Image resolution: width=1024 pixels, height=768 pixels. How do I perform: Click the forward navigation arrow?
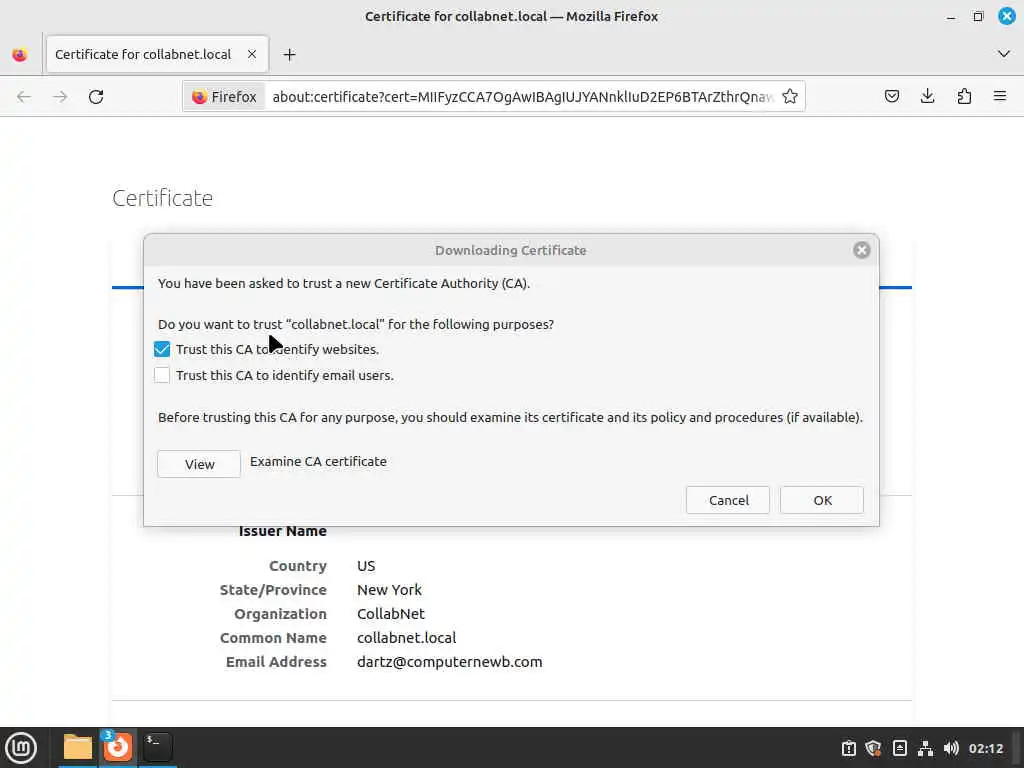tap(60, 97)
